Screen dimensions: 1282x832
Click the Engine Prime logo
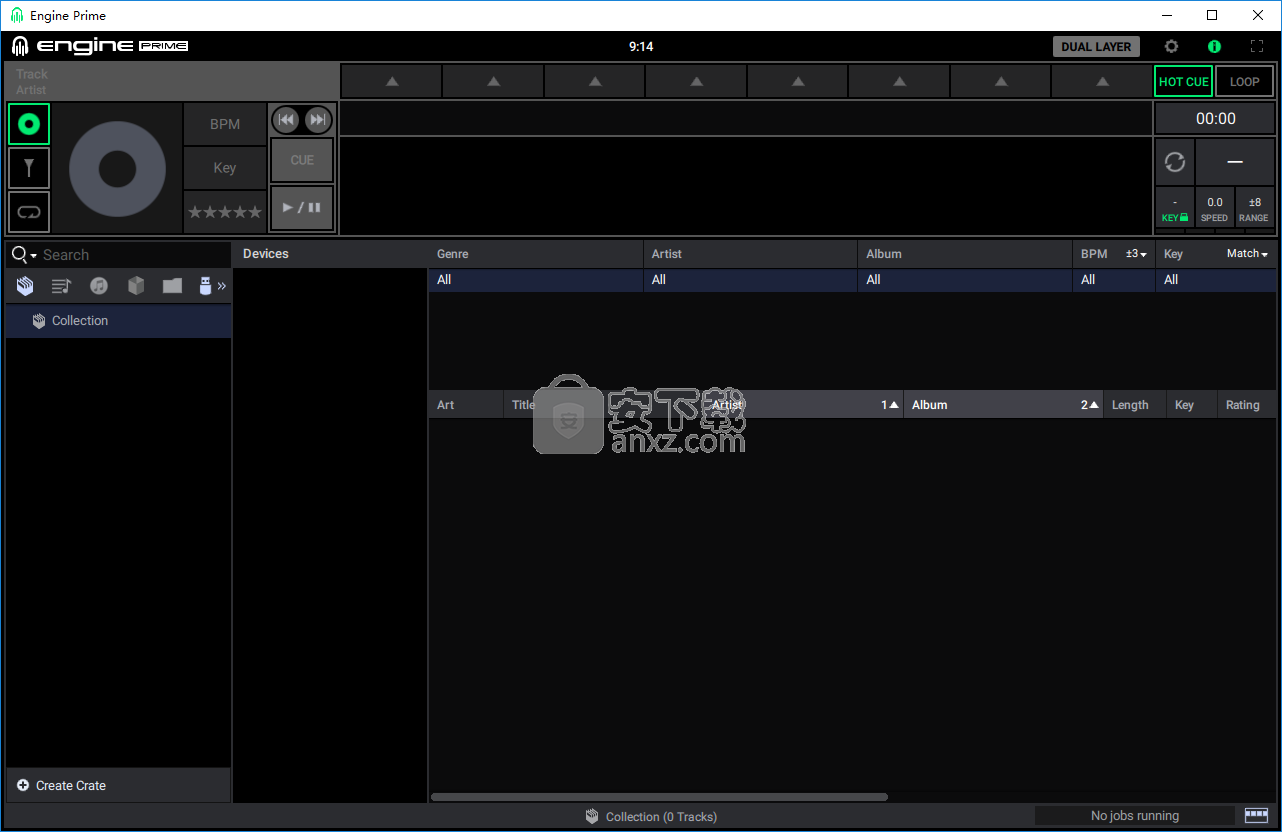100,46
